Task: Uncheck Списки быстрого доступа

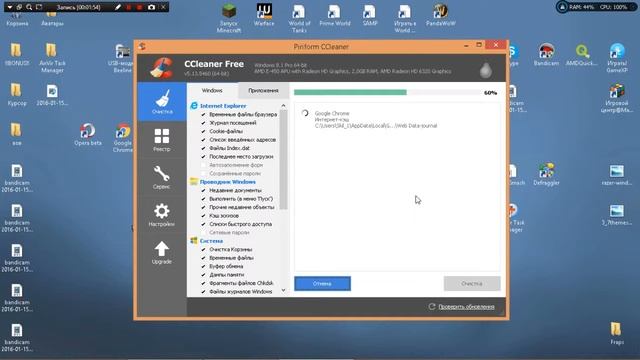Action: [203, 224]
